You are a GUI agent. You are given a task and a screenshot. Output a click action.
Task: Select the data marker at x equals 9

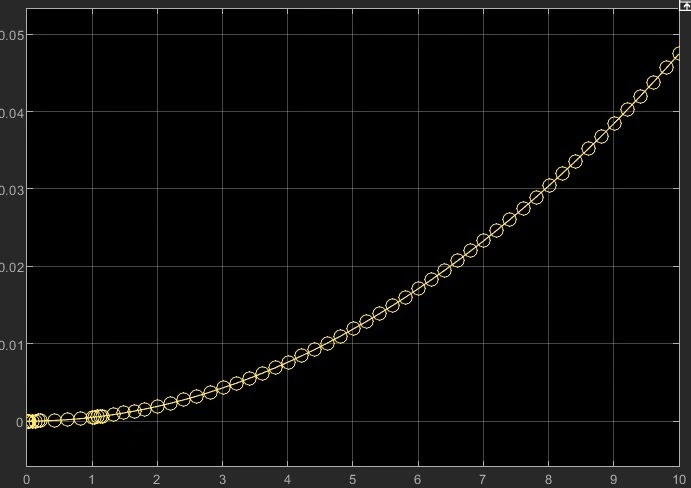click(614, 124)
